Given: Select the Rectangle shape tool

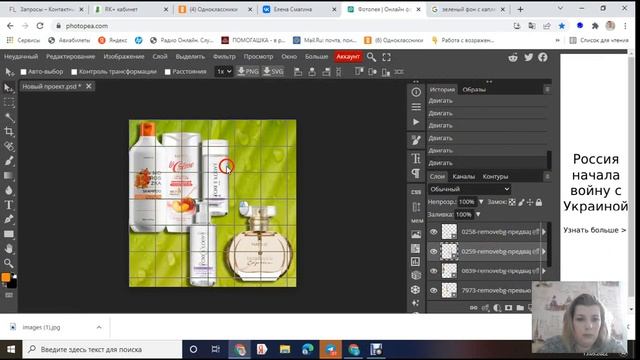Looking at the screenshot, I should [9, 234].
